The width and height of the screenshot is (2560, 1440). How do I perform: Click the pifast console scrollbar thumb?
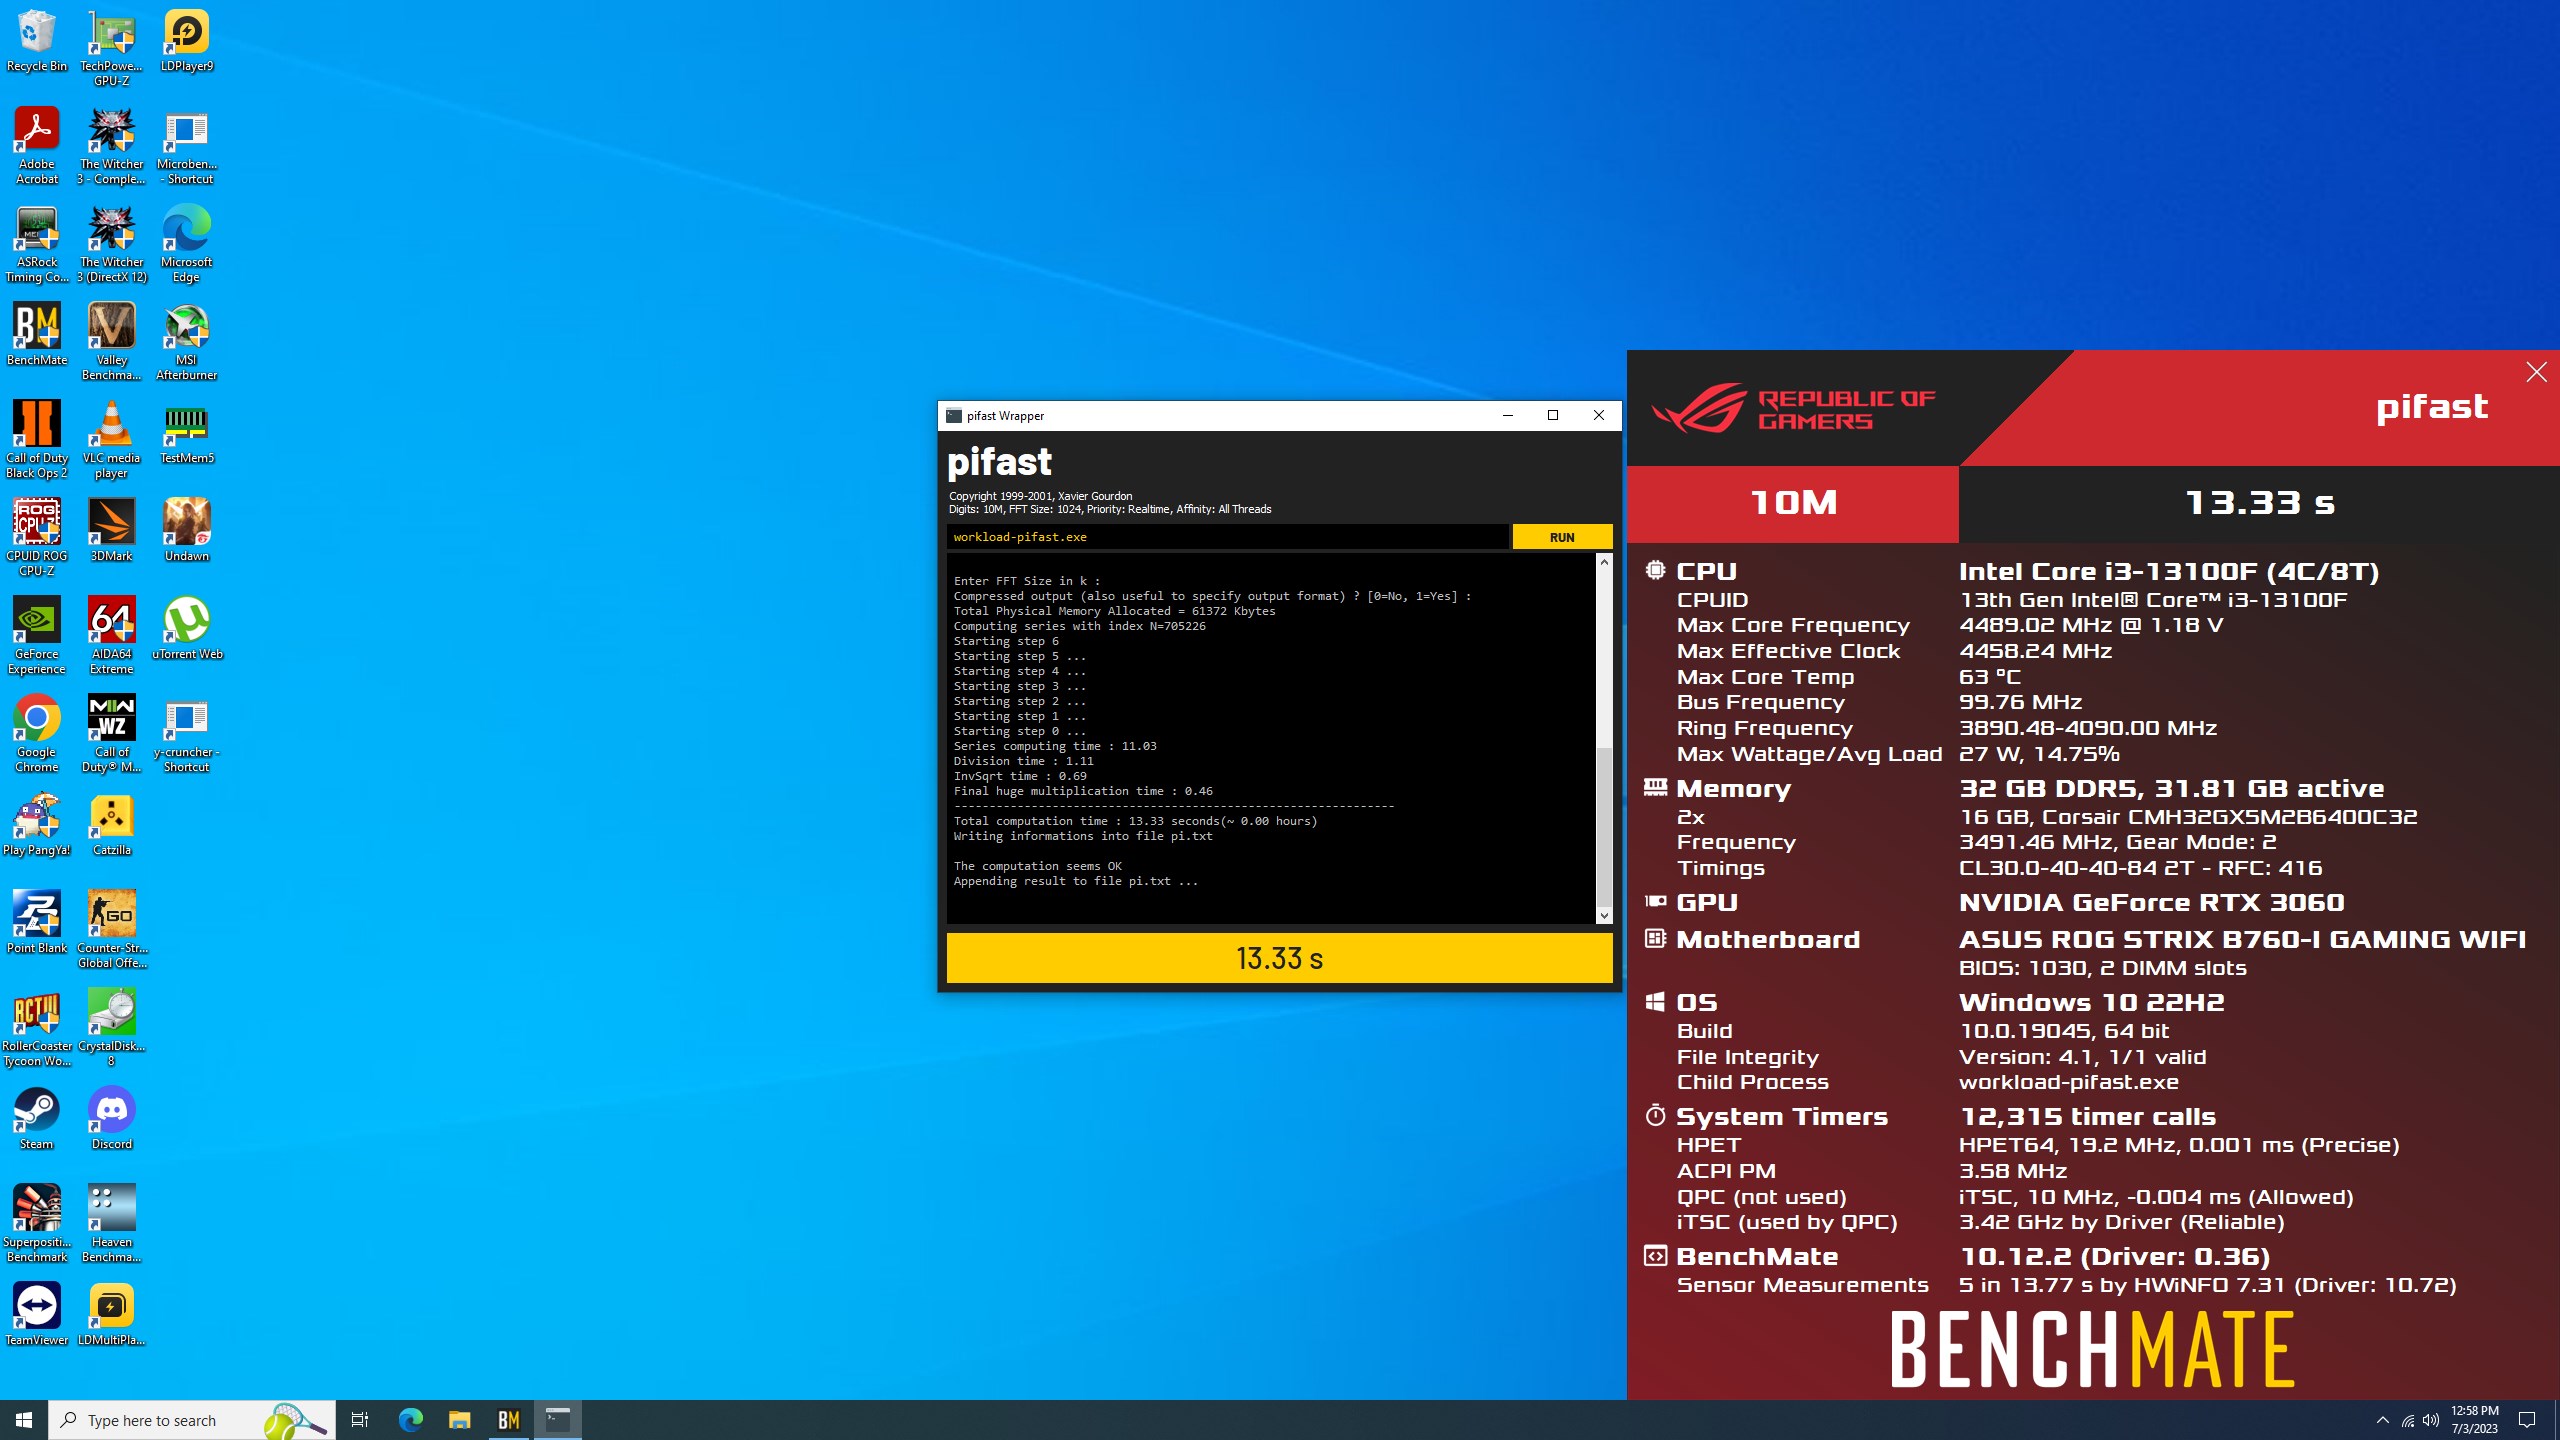1604,826
